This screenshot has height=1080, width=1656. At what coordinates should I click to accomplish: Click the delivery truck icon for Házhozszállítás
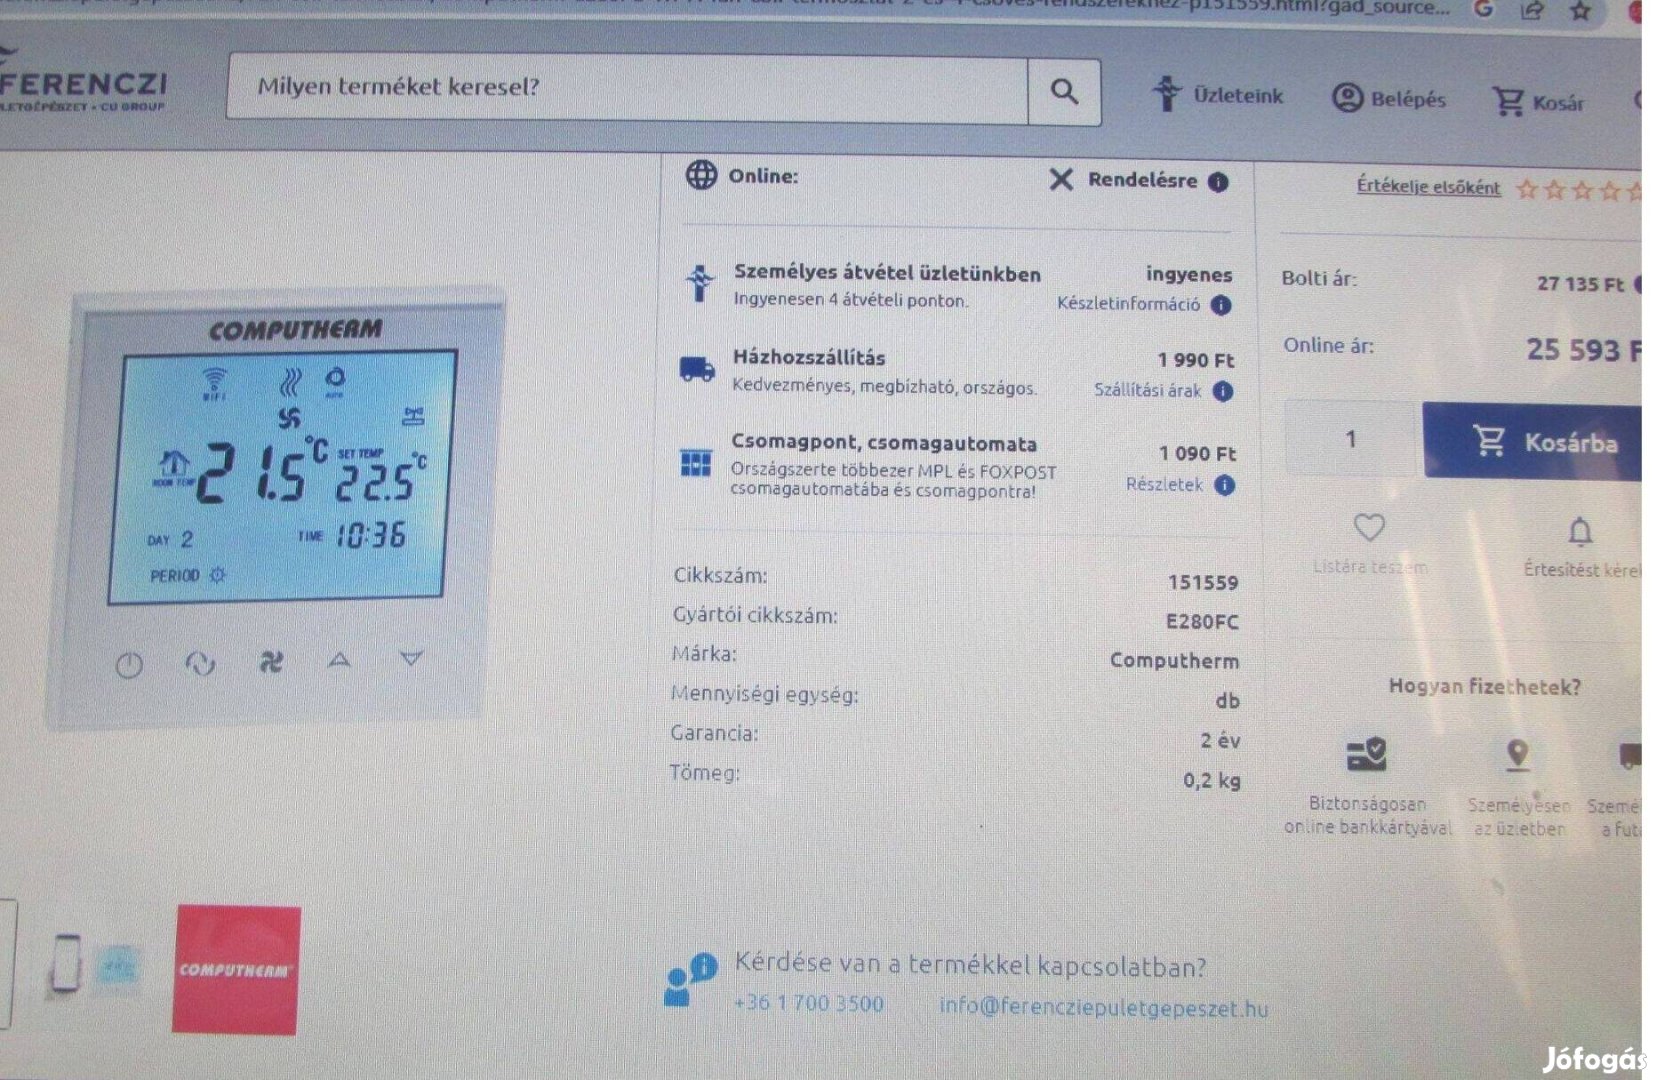(x=697, y=369)
